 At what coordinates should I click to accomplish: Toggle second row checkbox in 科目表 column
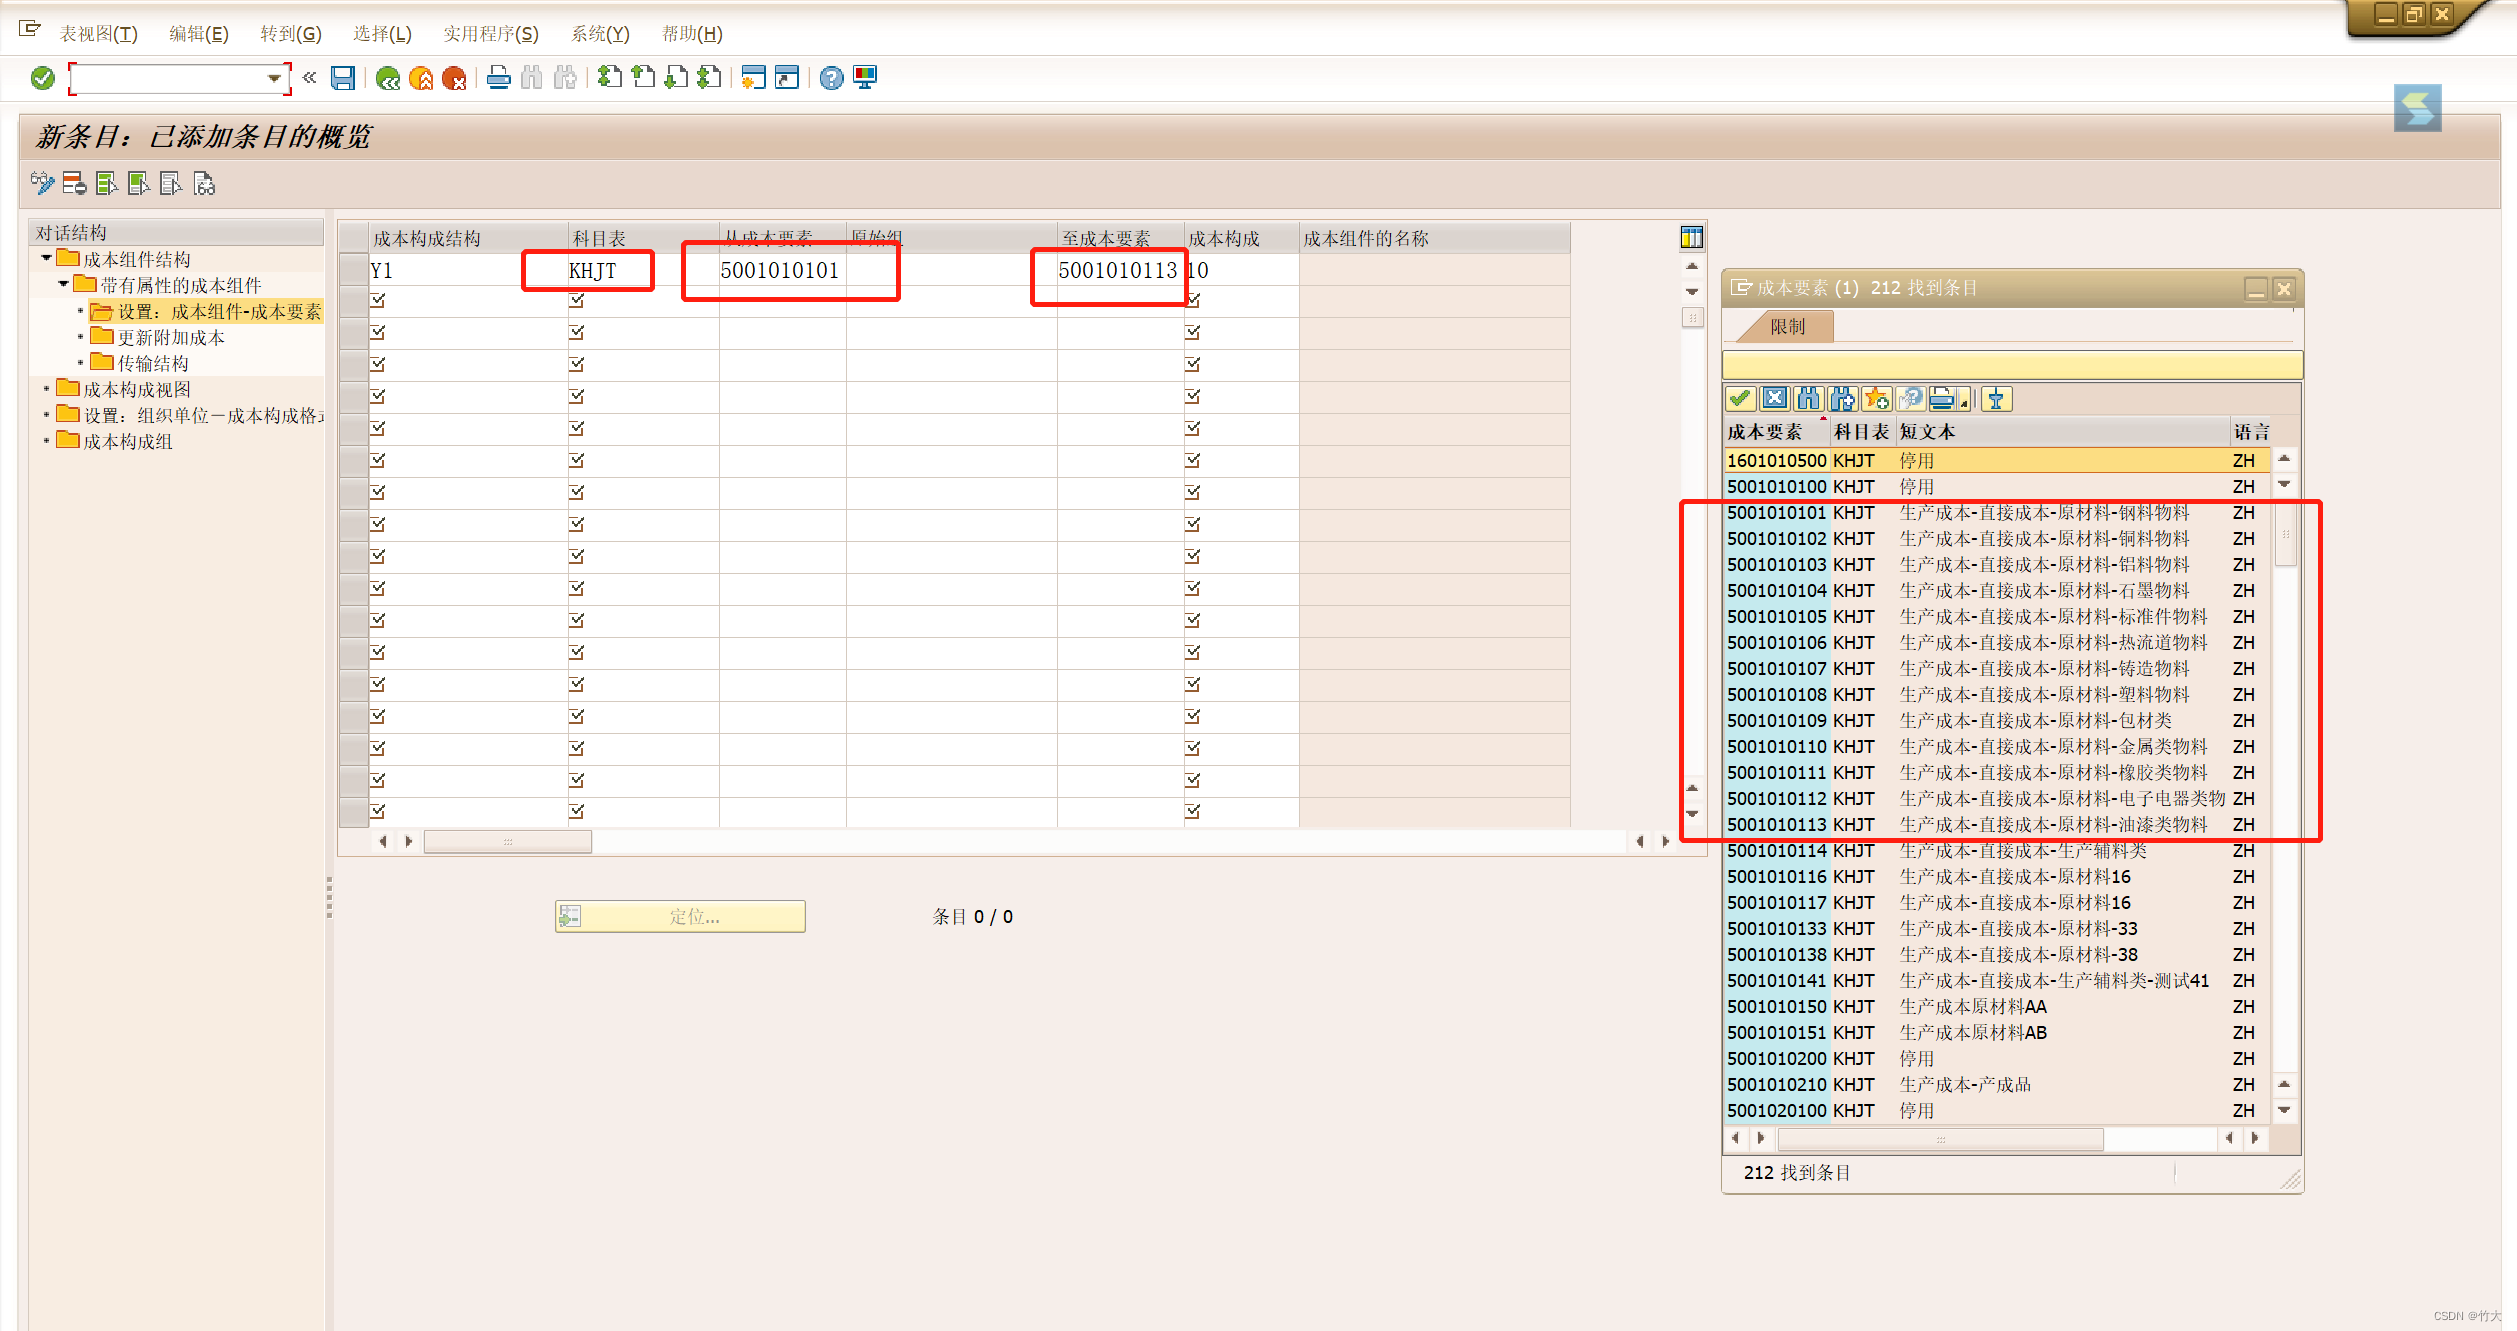tap(577, 300)
